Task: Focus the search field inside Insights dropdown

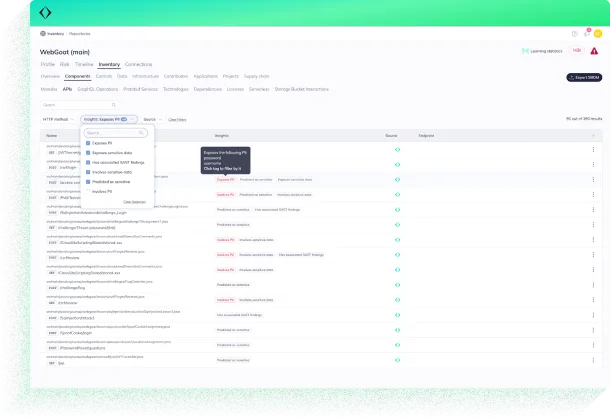Action: (116, 133)
